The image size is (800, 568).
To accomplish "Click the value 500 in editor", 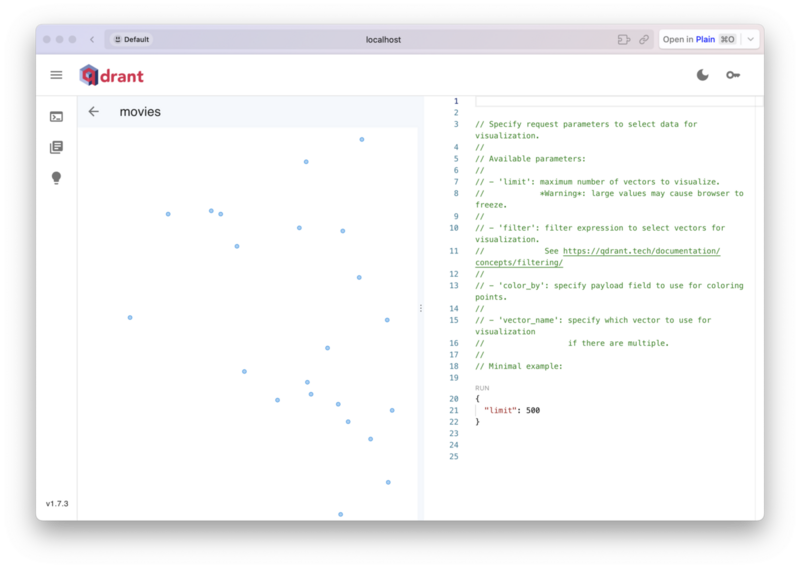I will click(533, 410).
